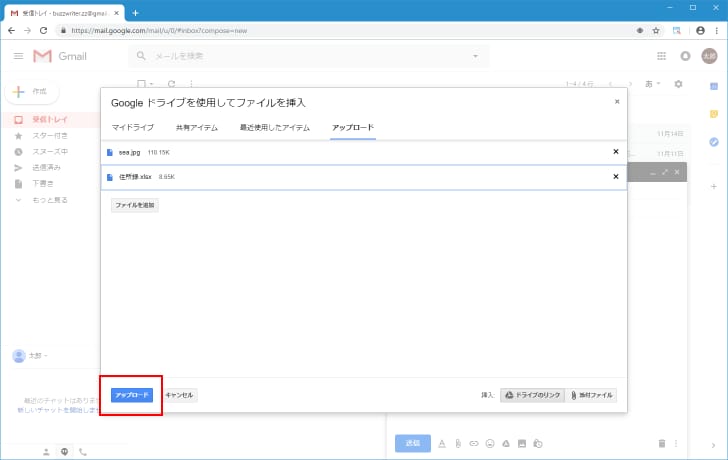Expand もっと見る in sidebar
This screenshot has height=460, width=728.
50,200
